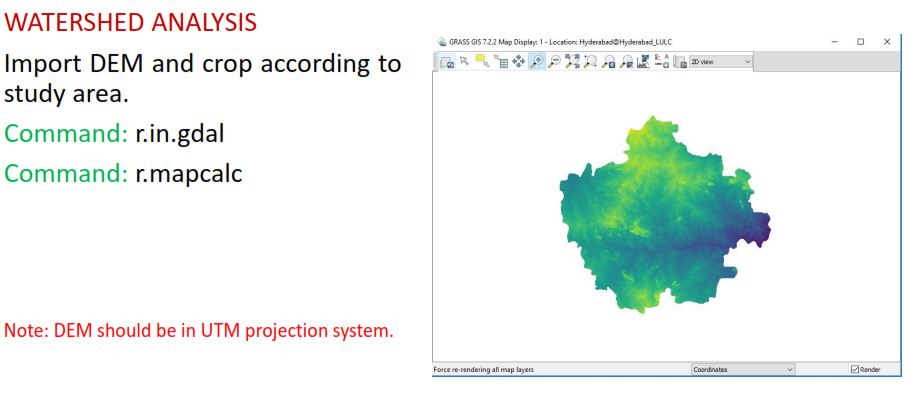Click the Display map render icon
The width and height of the screenshot is (916, 412).
click(447, 62)
